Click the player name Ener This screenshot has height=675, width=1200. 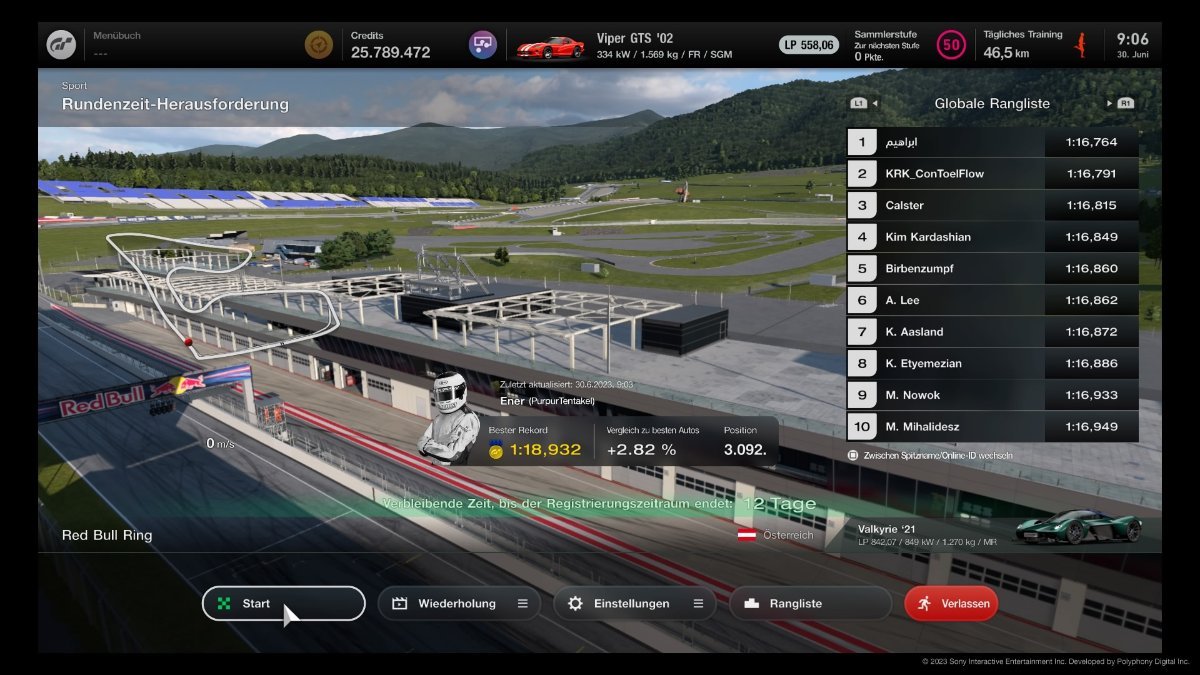pos(512,400)
